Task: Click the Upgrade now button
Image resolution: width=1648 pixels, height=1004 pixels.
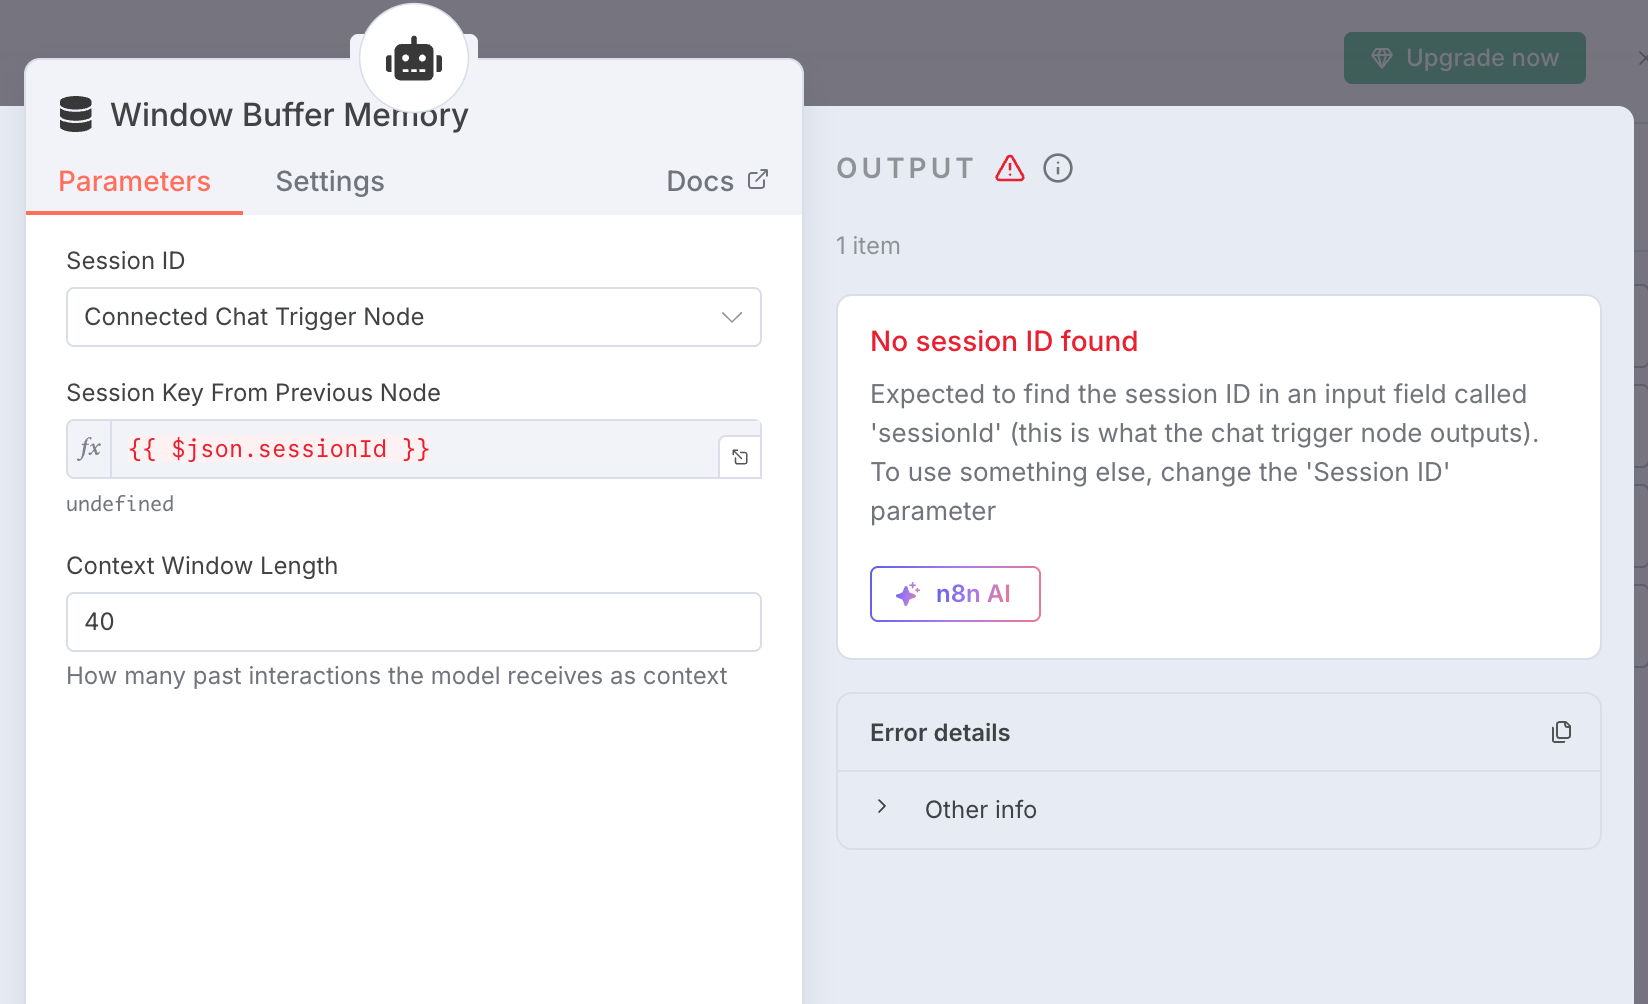Action: pos(1464,58)
